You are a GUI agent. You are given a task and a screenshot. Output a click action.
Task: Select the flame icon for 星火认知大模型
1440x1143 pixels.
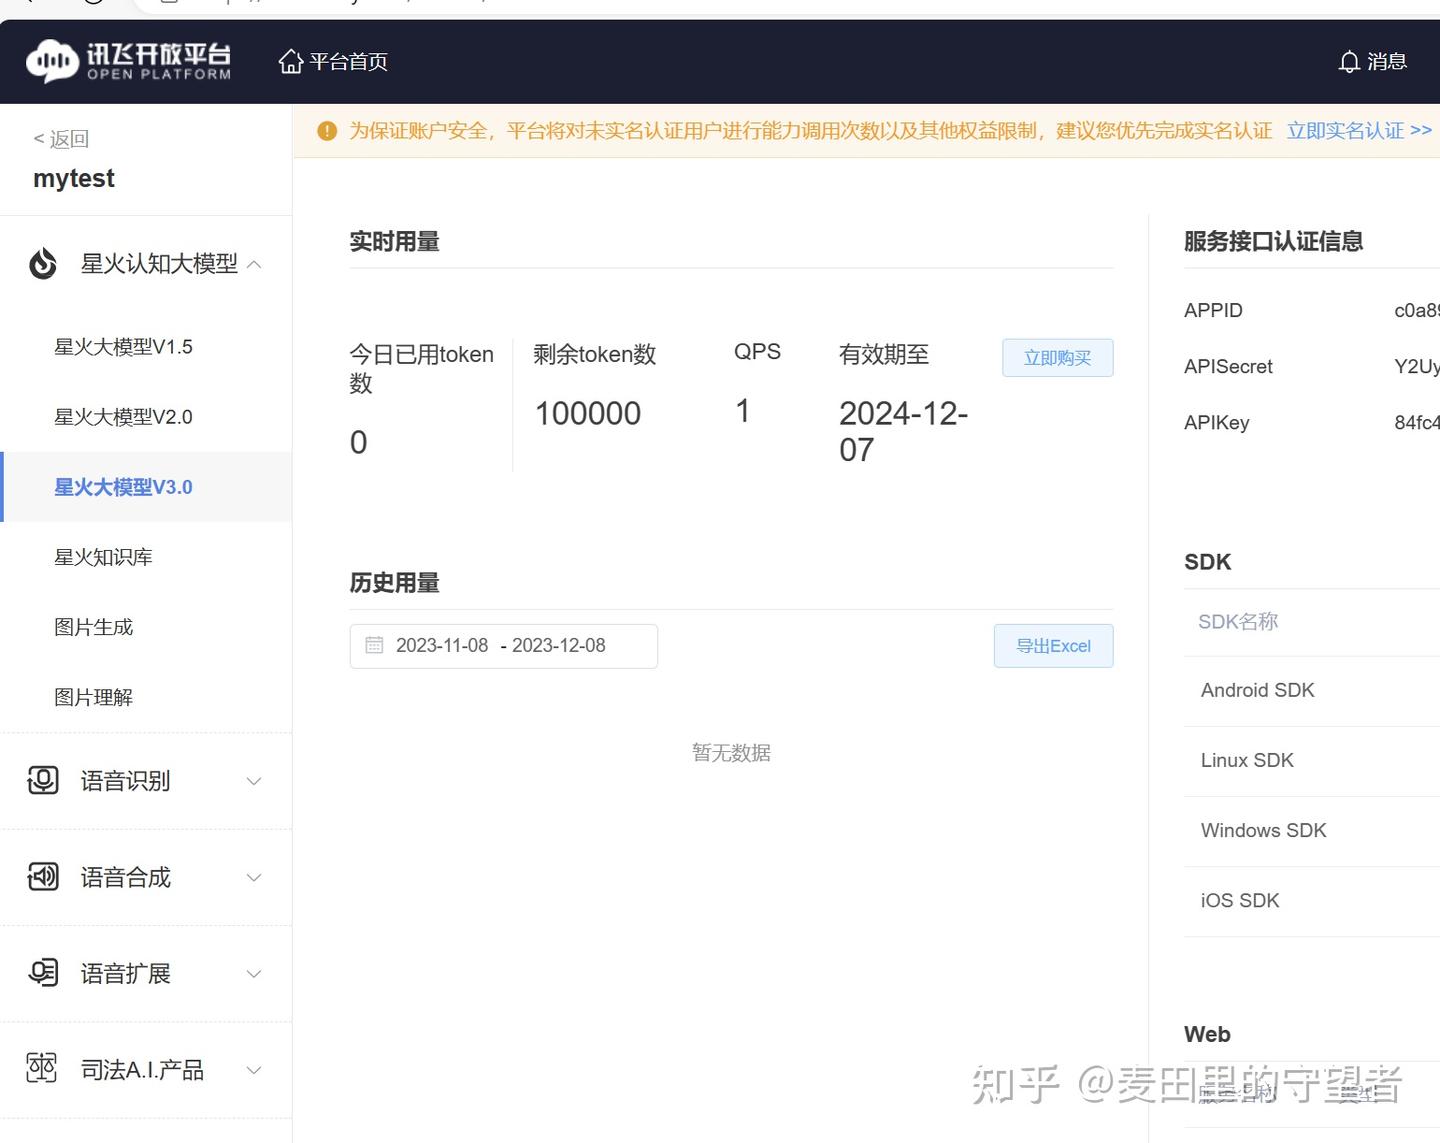[42, 263]
